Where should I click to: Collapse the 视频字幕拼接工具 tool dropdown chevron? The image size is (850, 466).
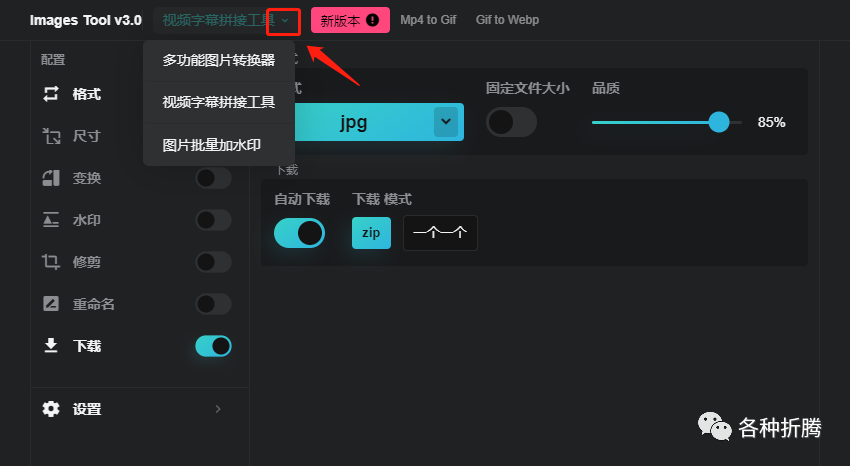pos(284,20)
